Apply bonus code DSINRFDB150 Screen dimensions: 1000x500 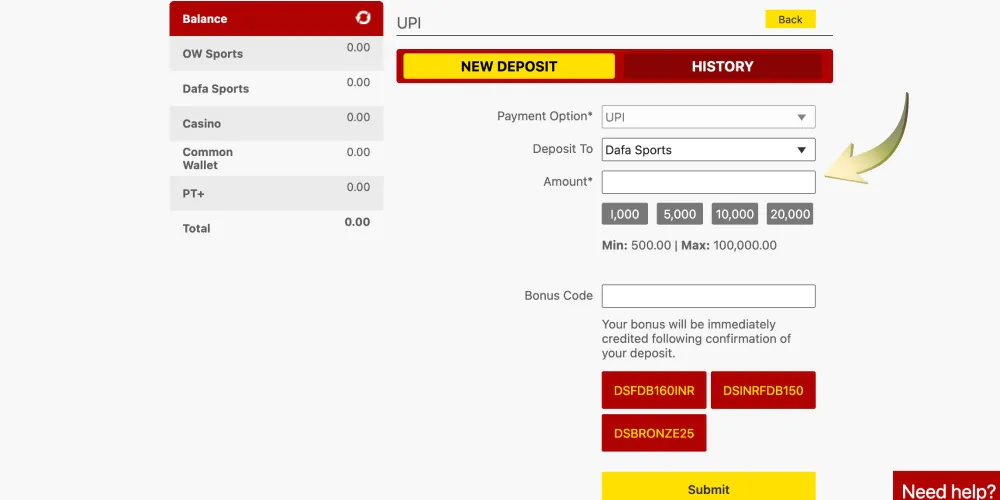point(763,390)
